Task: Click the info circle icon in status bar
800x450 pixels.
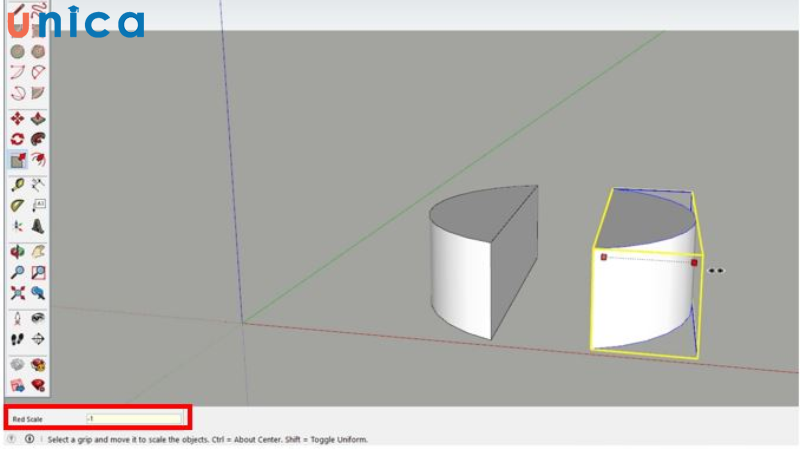Action: (x=28, y=439)
